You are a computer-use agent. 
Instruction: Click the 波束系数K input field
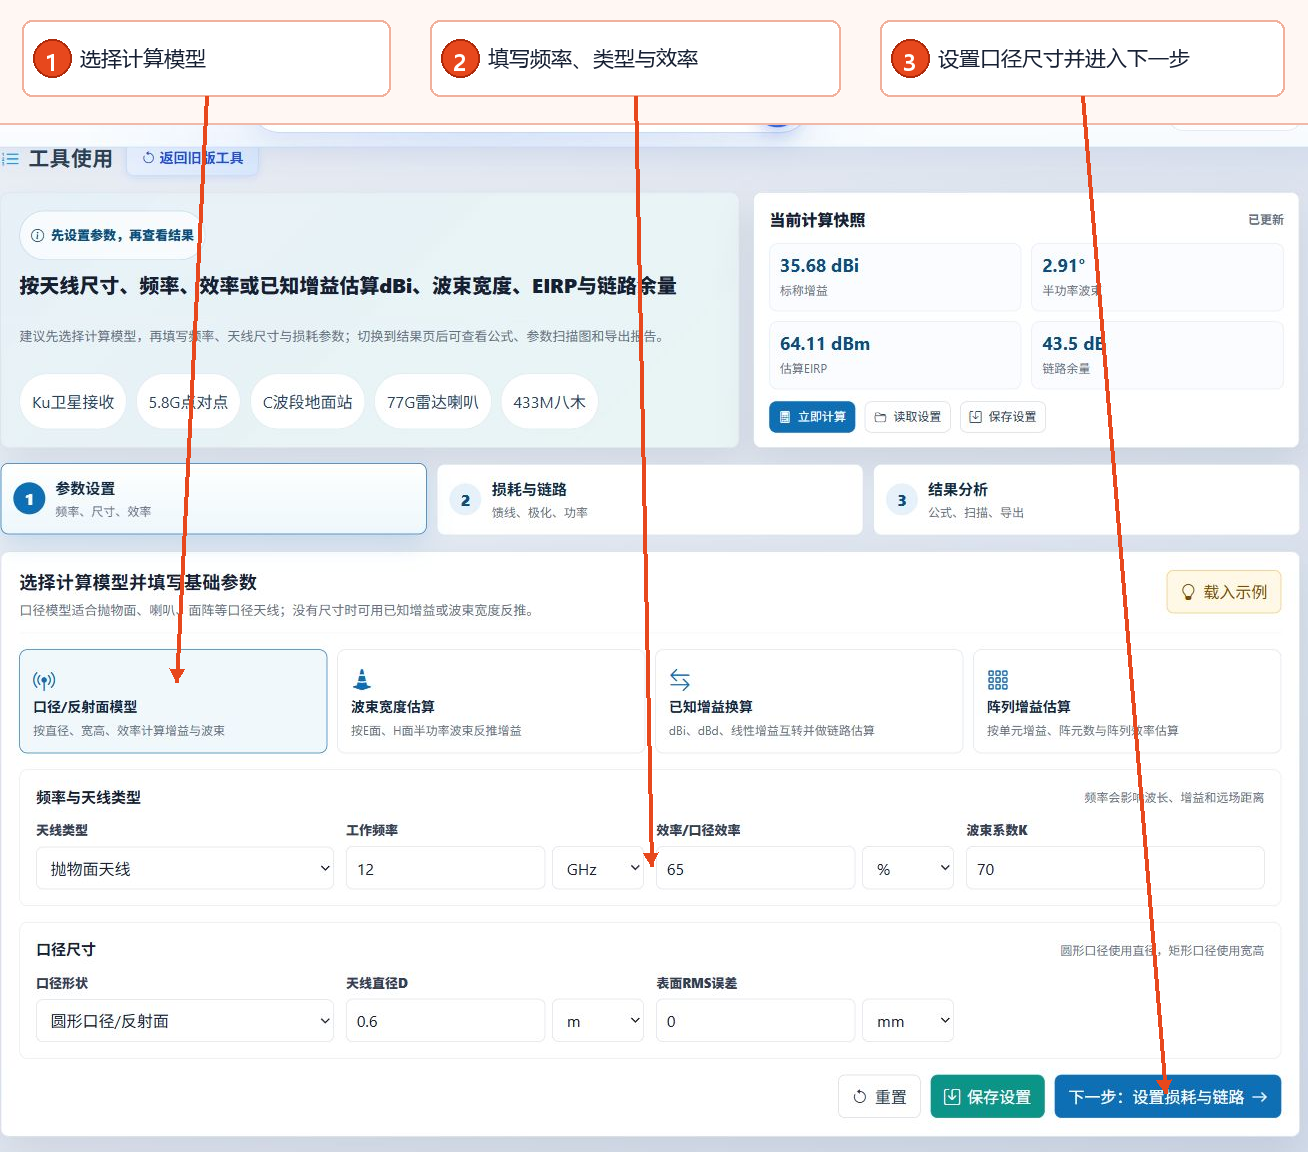1115,868
